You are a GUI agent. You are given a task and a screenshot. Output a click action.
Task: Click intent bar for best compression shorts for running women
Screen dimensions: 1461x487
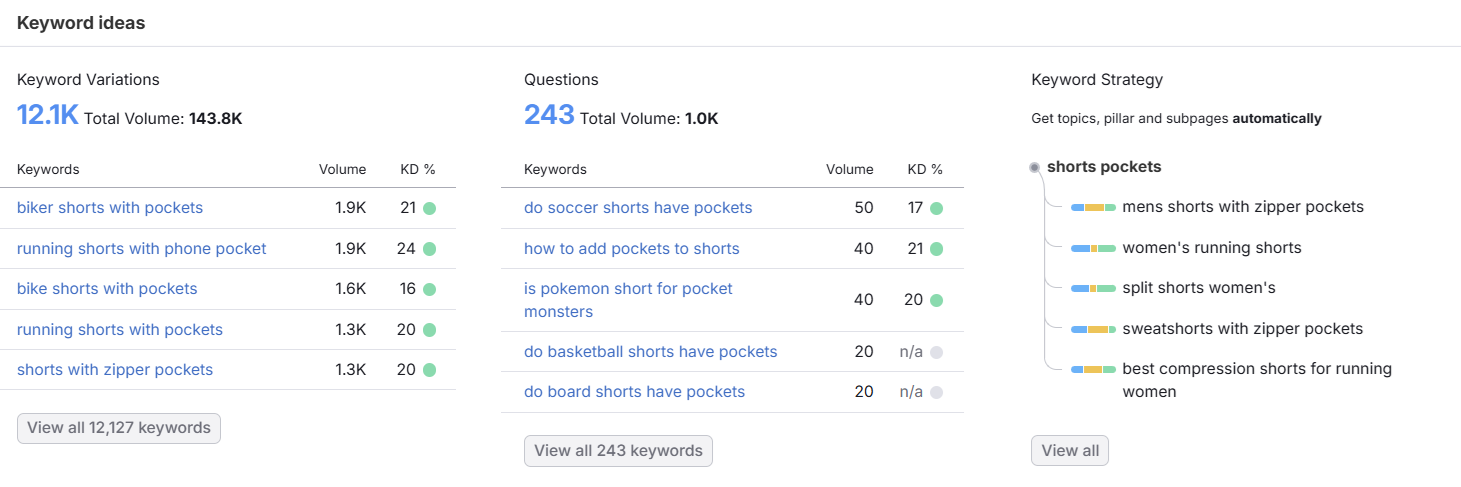[1093, 369]
